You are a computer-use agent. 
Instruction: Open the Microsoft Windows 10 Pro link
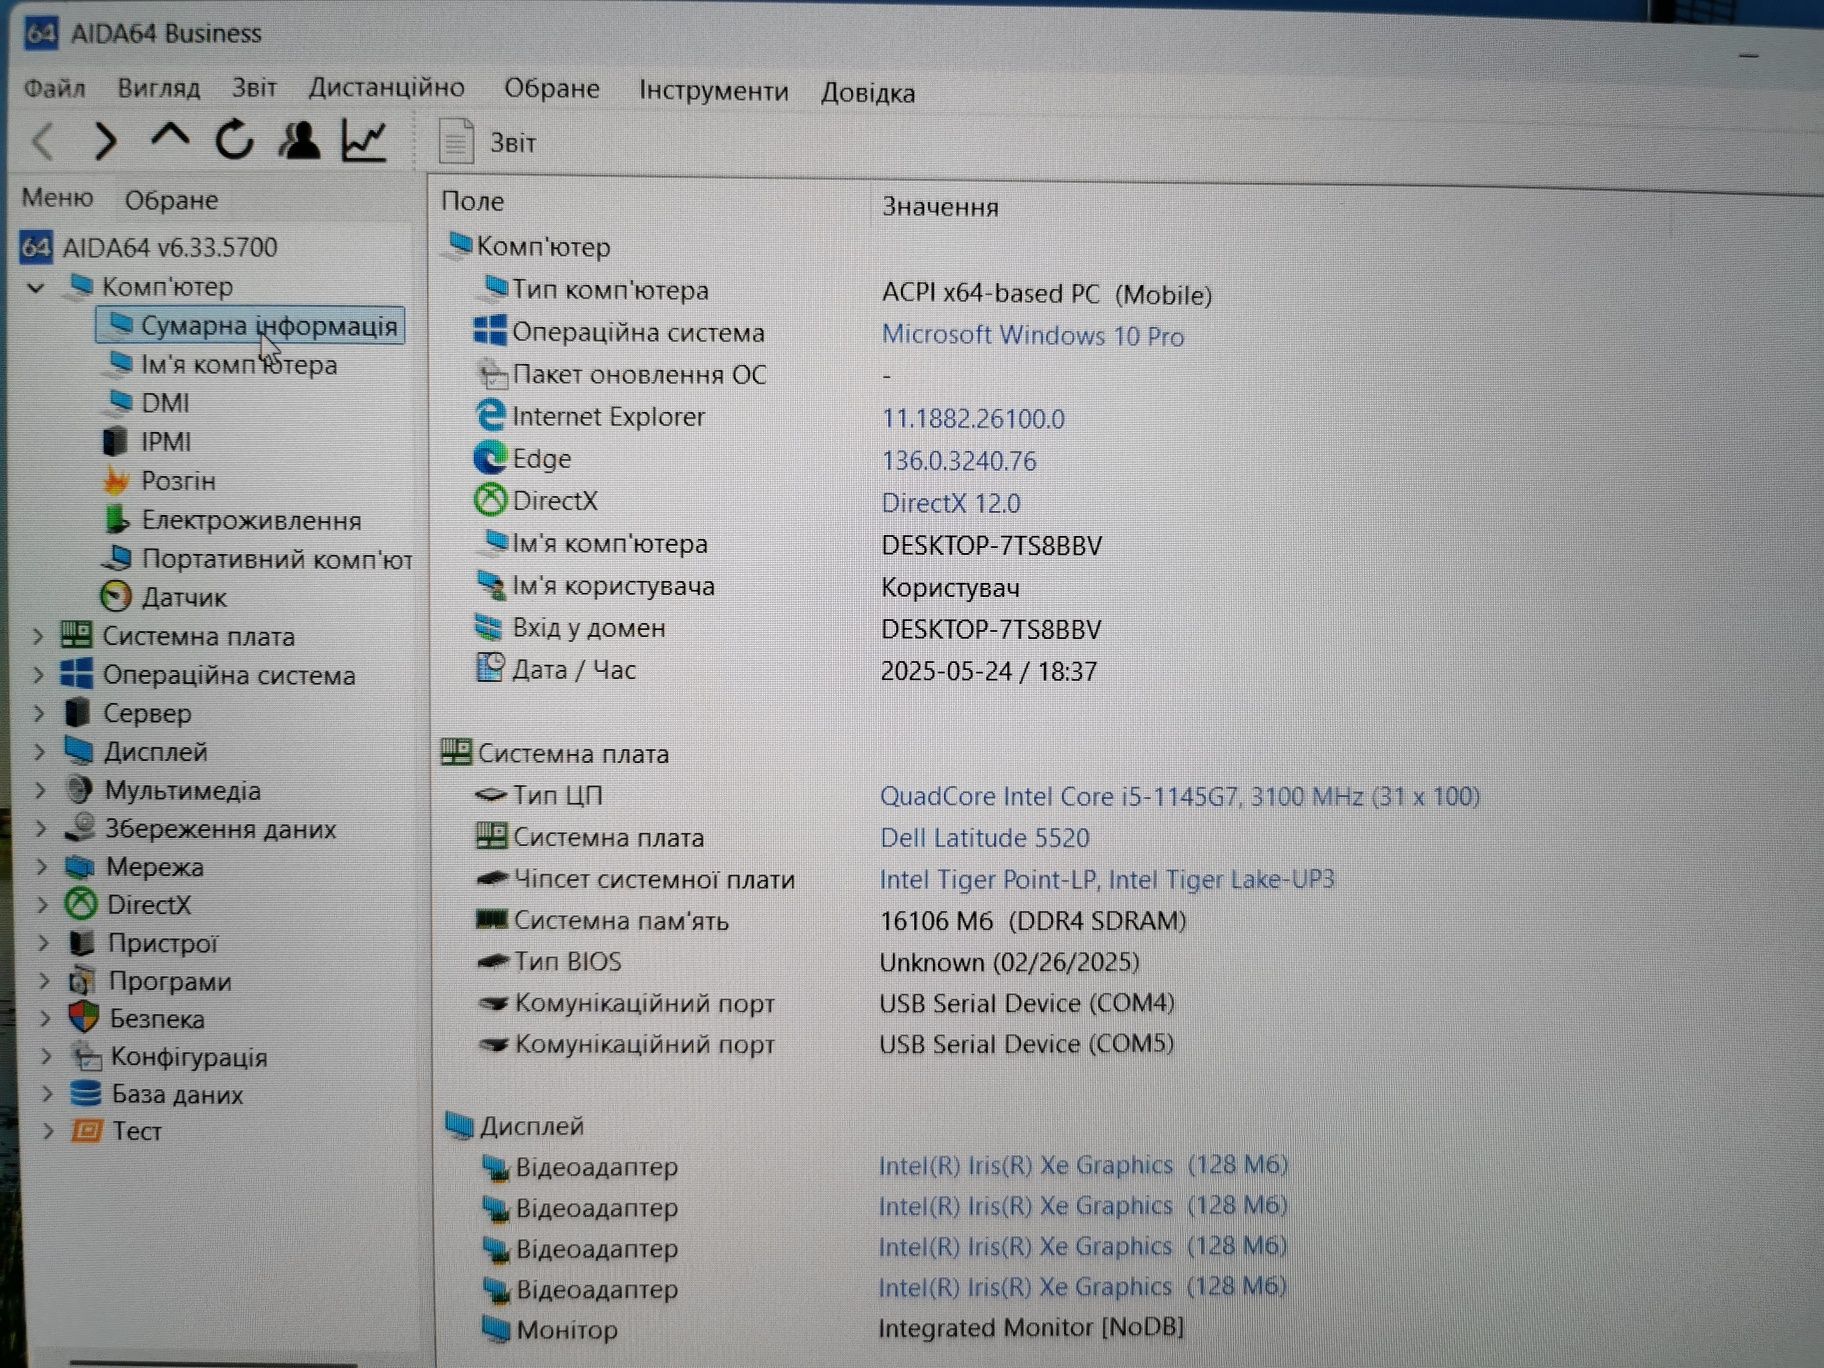(1033, 335)
